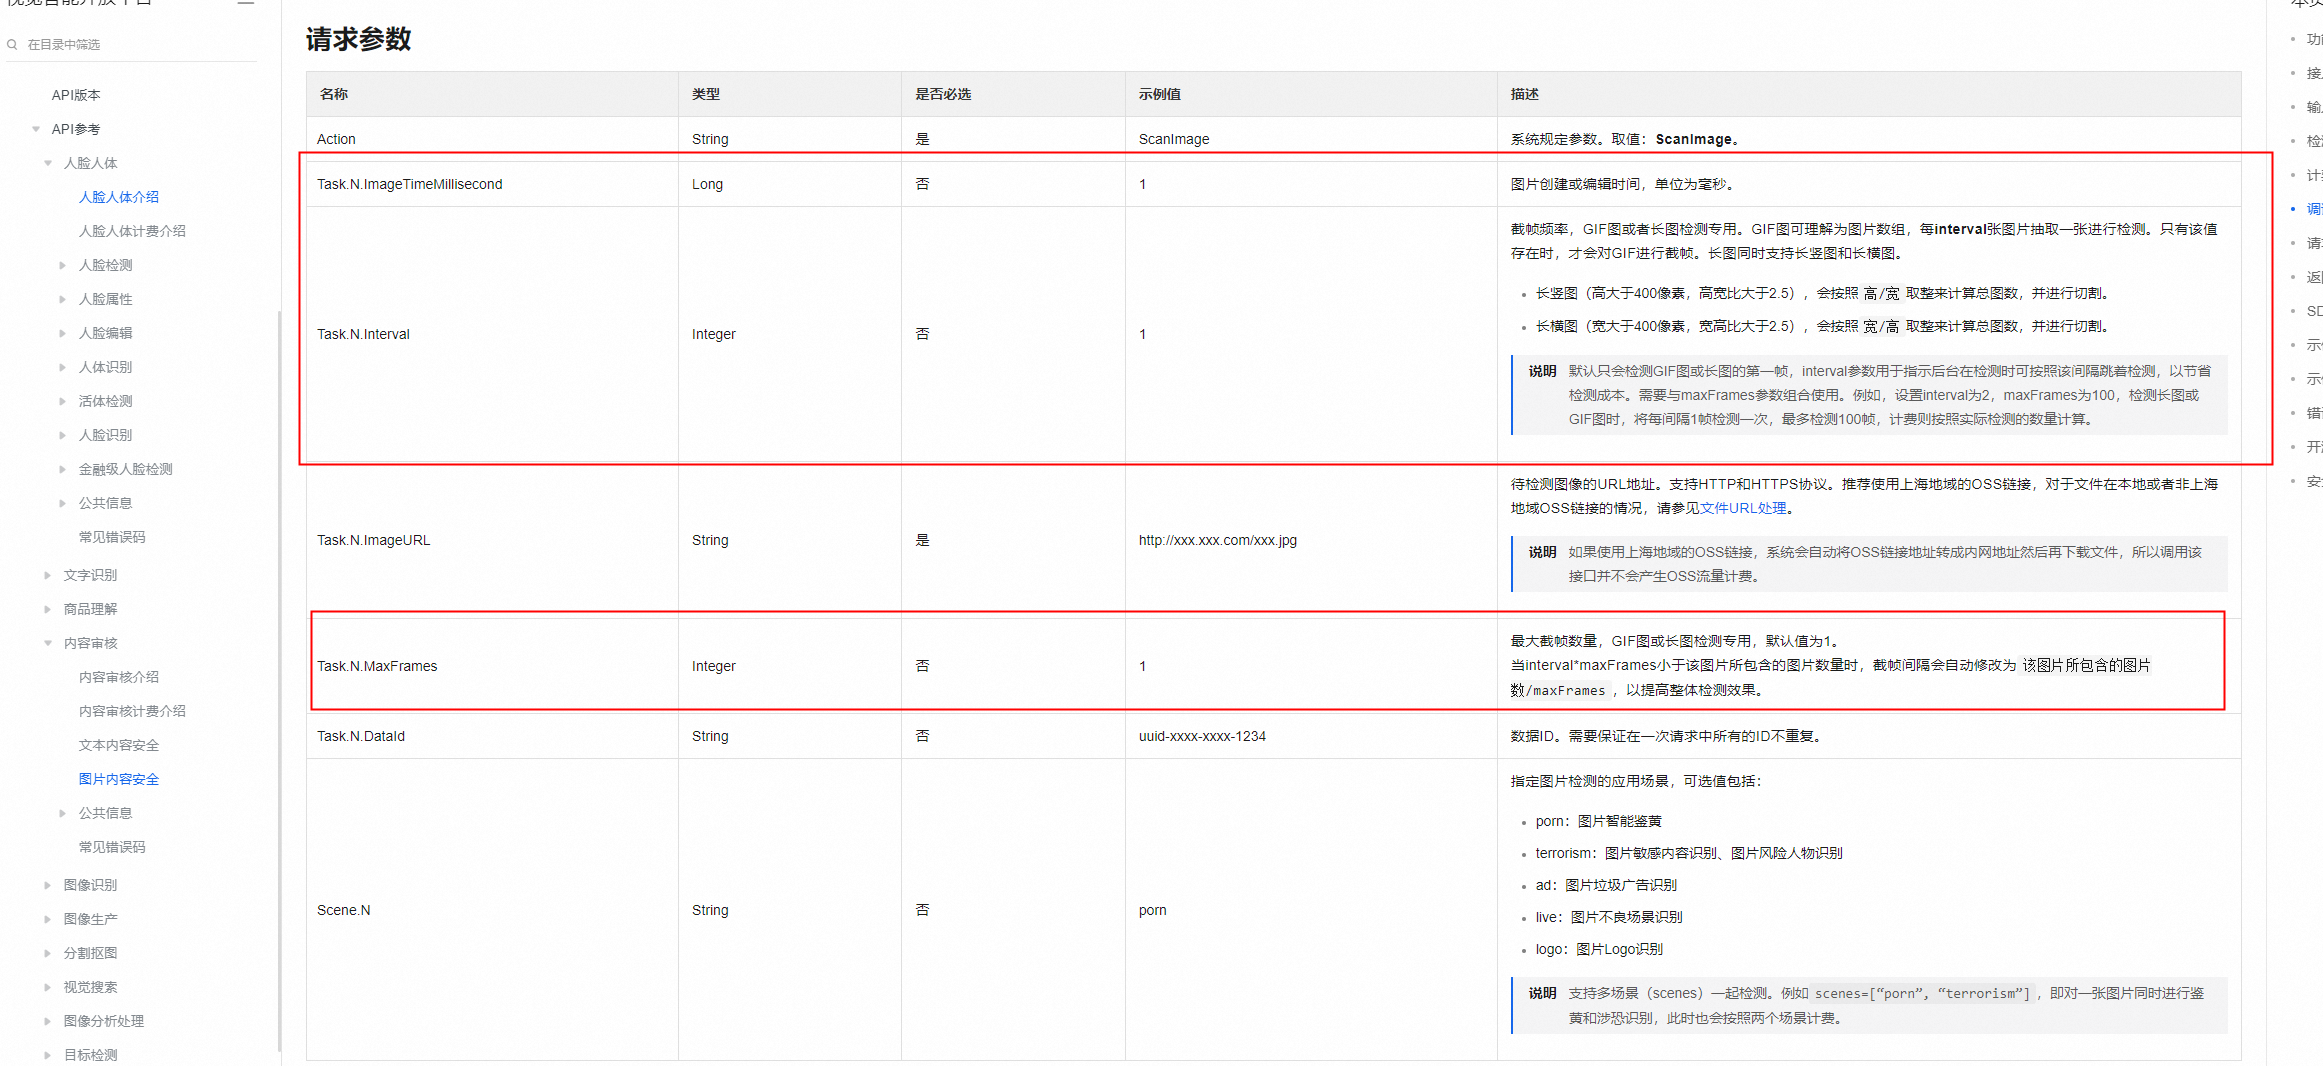Open 文本内容安全 page
This screenshot has width=2323, height=1066.
tap(119, 745)
